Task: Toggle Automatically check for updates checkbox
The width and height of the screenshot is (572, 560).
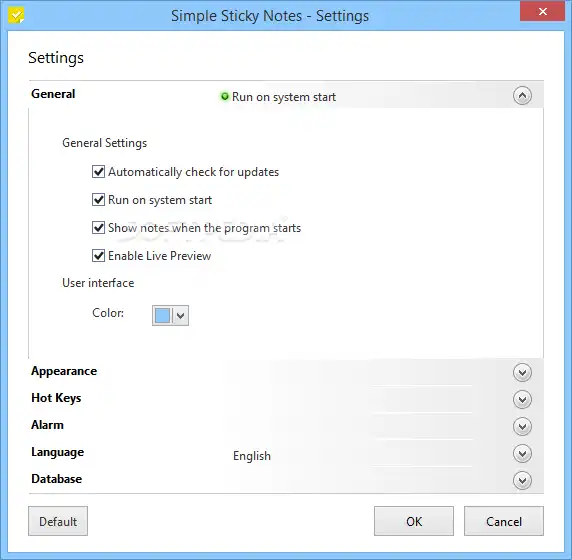Action: (98, 171)
